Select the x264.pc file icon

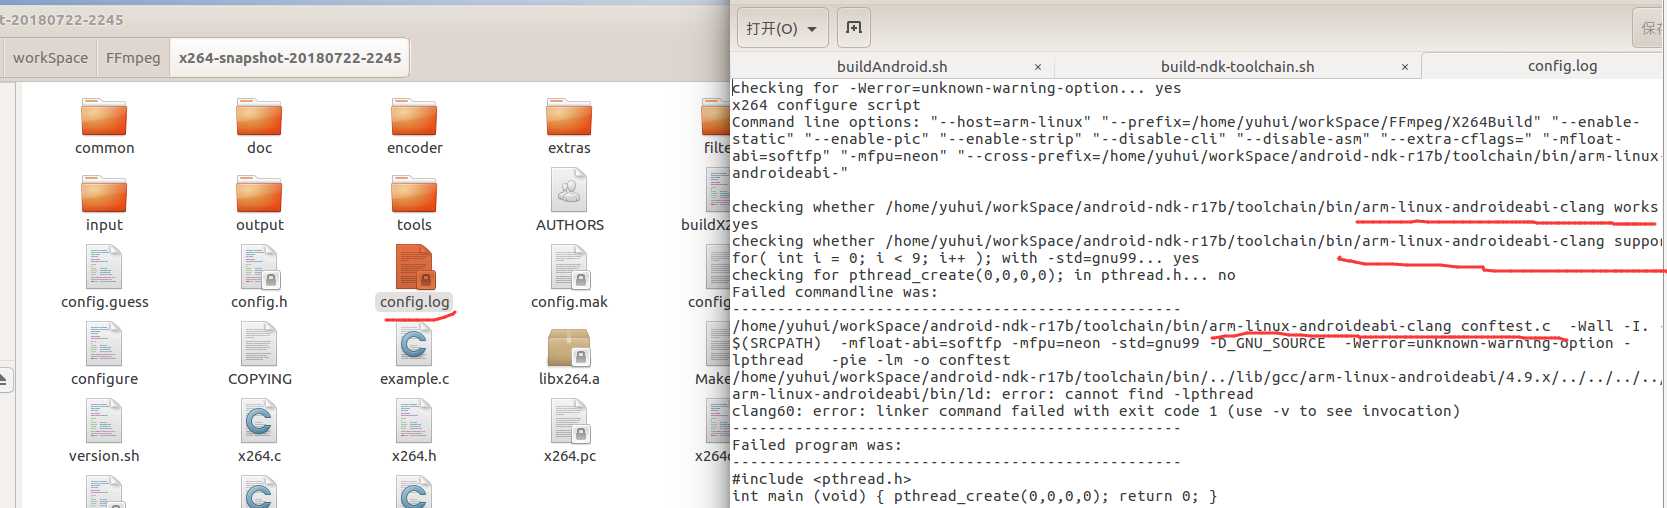569,421
